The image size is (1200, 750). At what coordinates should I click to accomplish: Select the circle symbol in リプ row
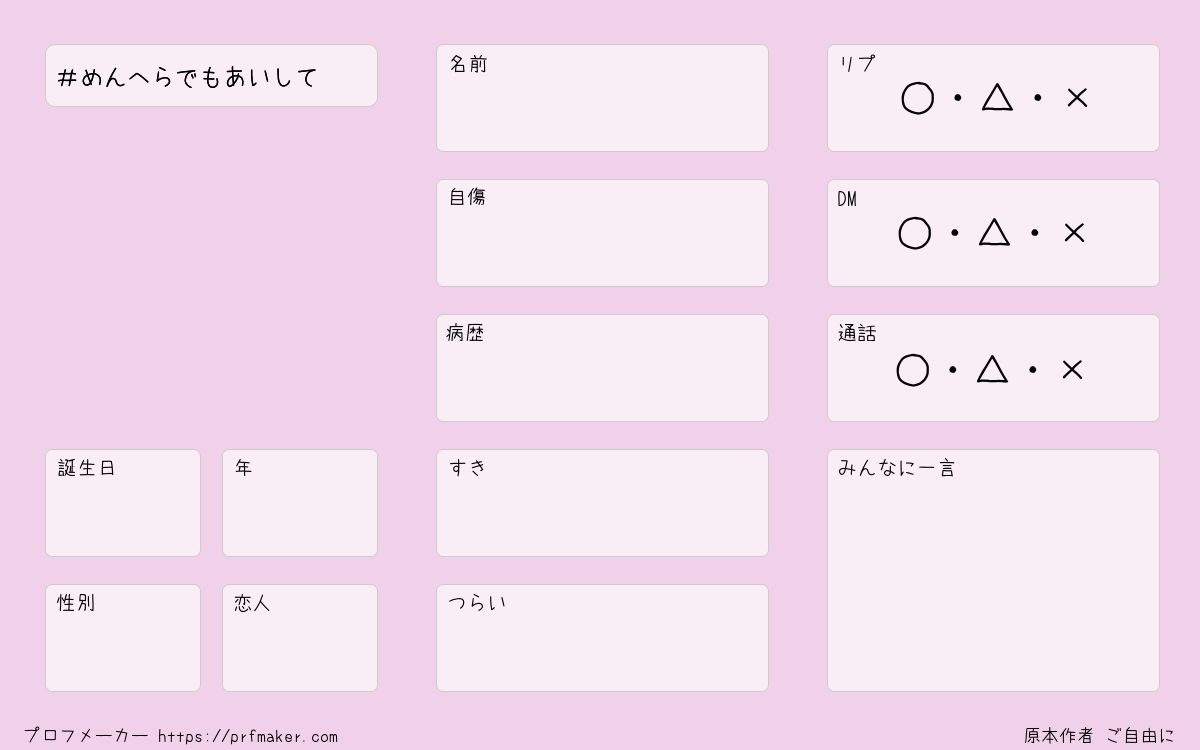coord(917,98)
